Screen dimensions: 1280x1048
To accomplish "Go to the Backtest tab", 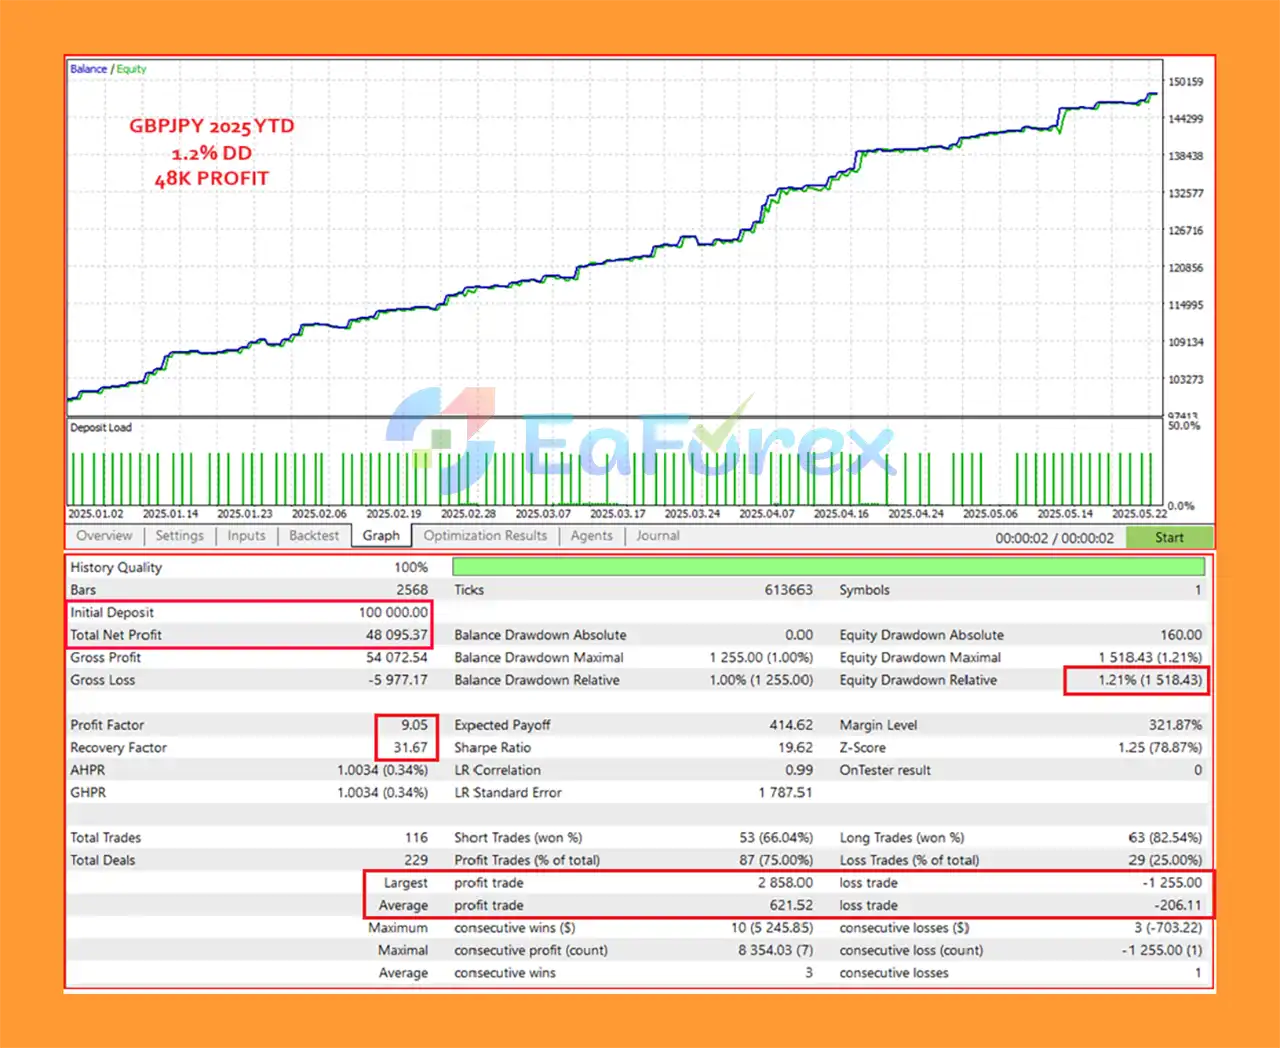I will [314, 536].
